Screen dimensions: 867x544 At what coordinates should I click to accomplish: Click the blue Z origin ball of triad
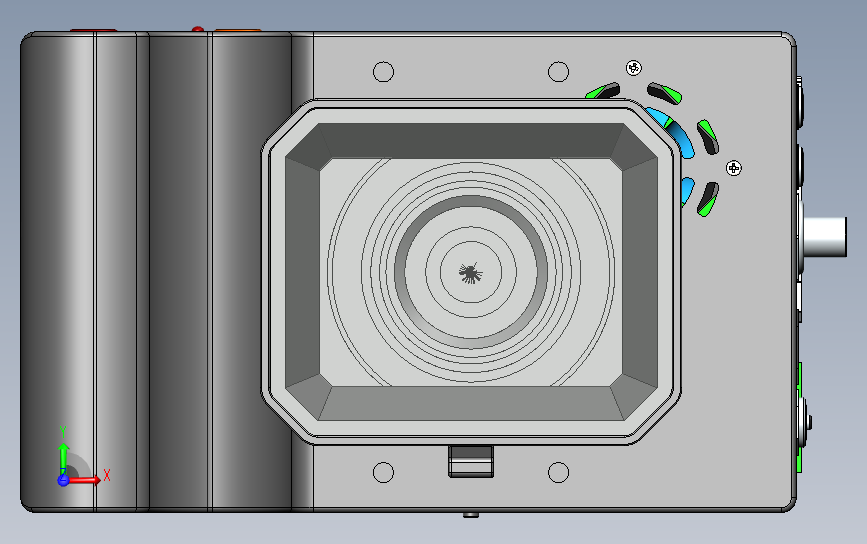coord(63,480)
